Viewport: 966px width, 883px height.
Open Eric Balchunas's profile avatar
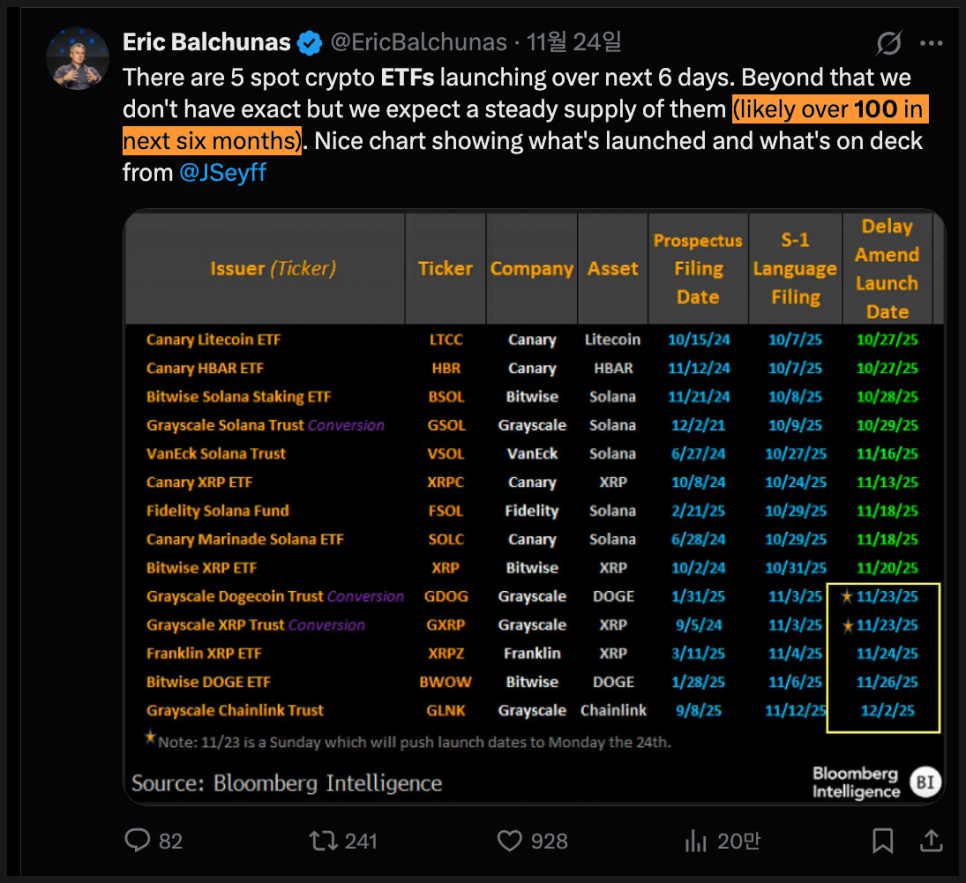(77, 58)
